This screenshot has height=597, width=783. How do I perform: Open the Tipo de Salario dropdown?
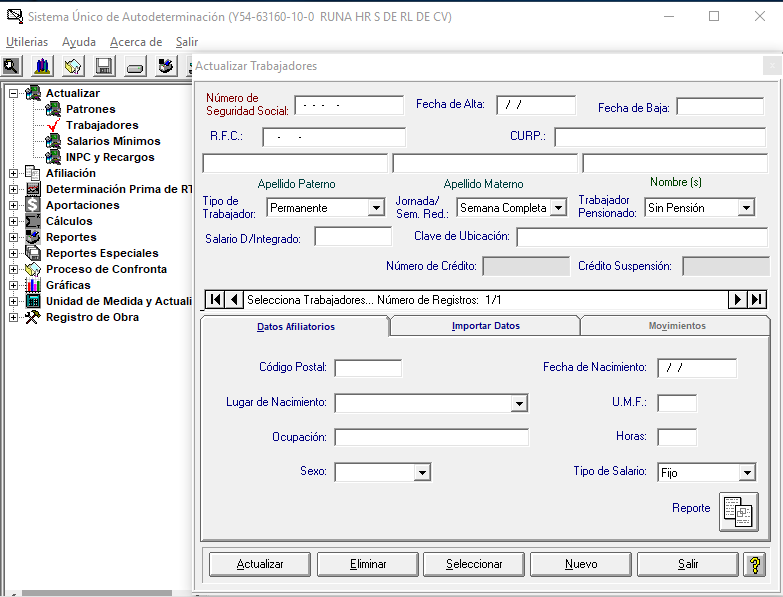[747, 472]
